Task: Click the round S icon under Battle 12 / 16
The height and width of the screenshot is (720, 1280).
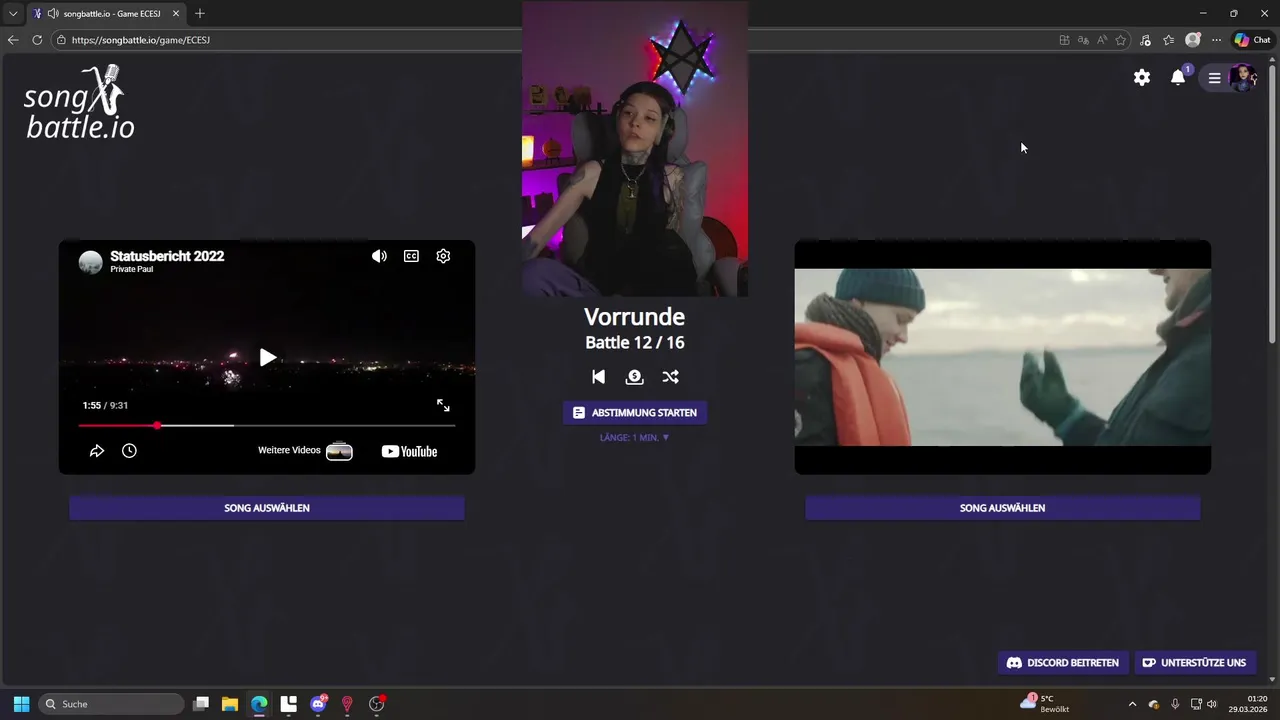Action: point(634,377)
